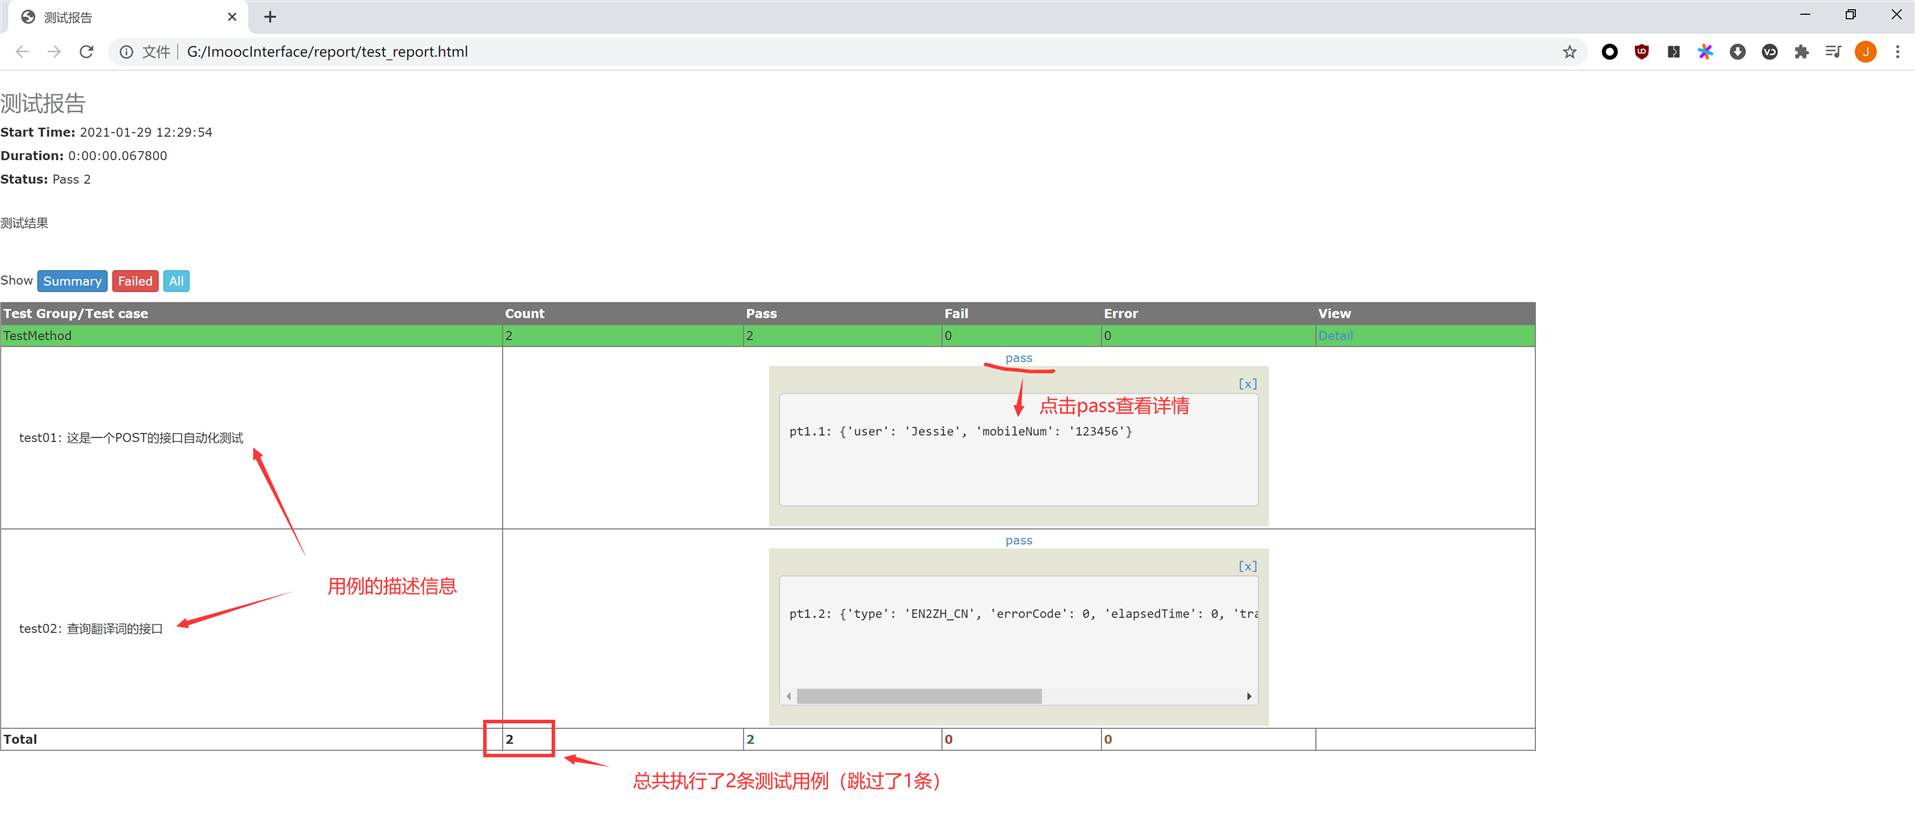Click the 测试结果 description text
The width and height of the screenshot is (1915, 817).
pyautogui.click(x=24, y=223)
